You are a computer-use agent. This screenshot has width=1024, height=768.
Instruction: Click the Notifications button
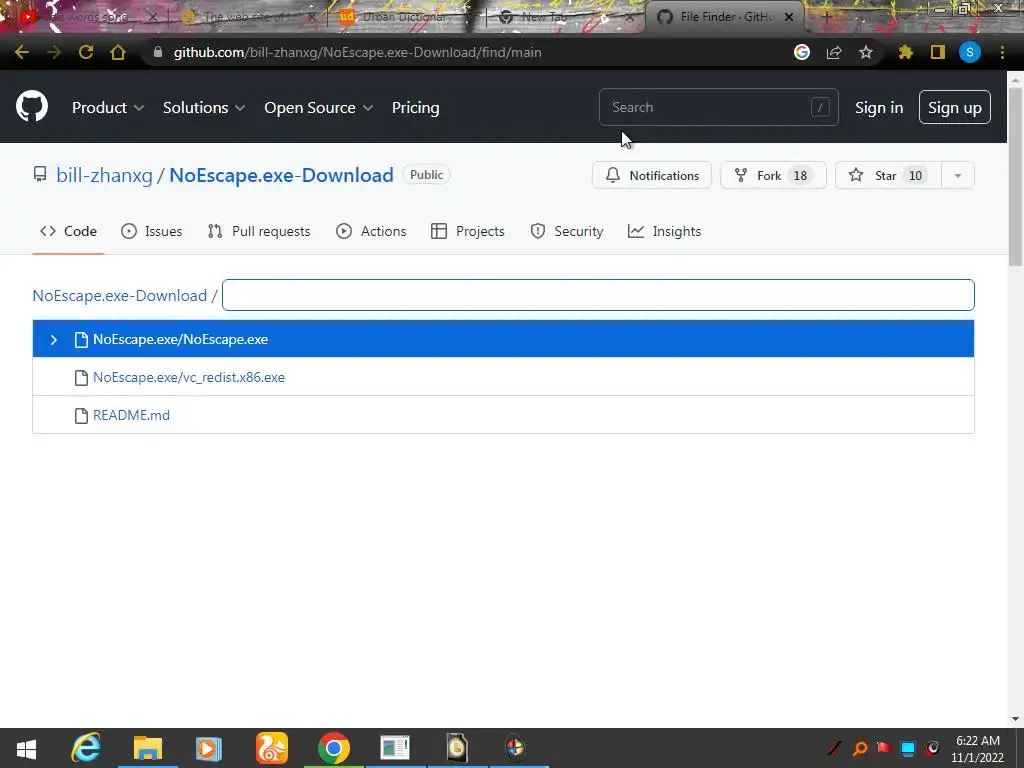(652, 175)
